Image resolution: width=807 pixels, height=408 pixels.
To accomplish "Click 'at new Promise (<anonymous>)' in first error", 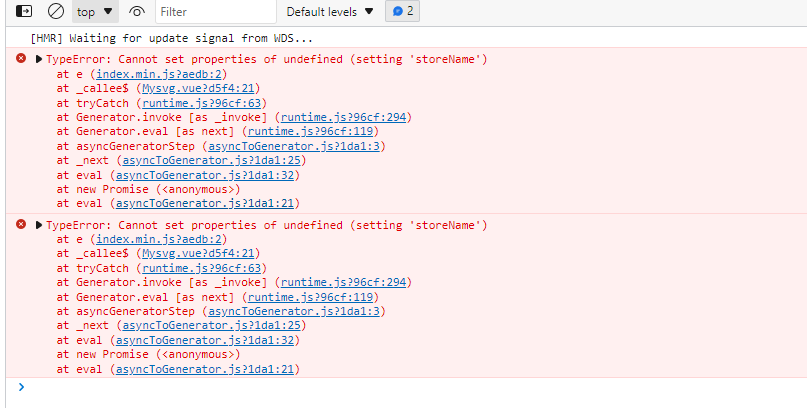I will pyautogui.click(x=148, y=189).
